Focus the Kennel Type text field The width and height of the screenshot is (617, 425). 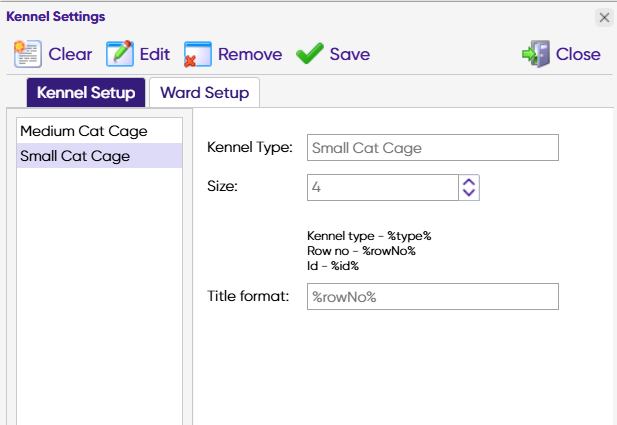[432, 148]
